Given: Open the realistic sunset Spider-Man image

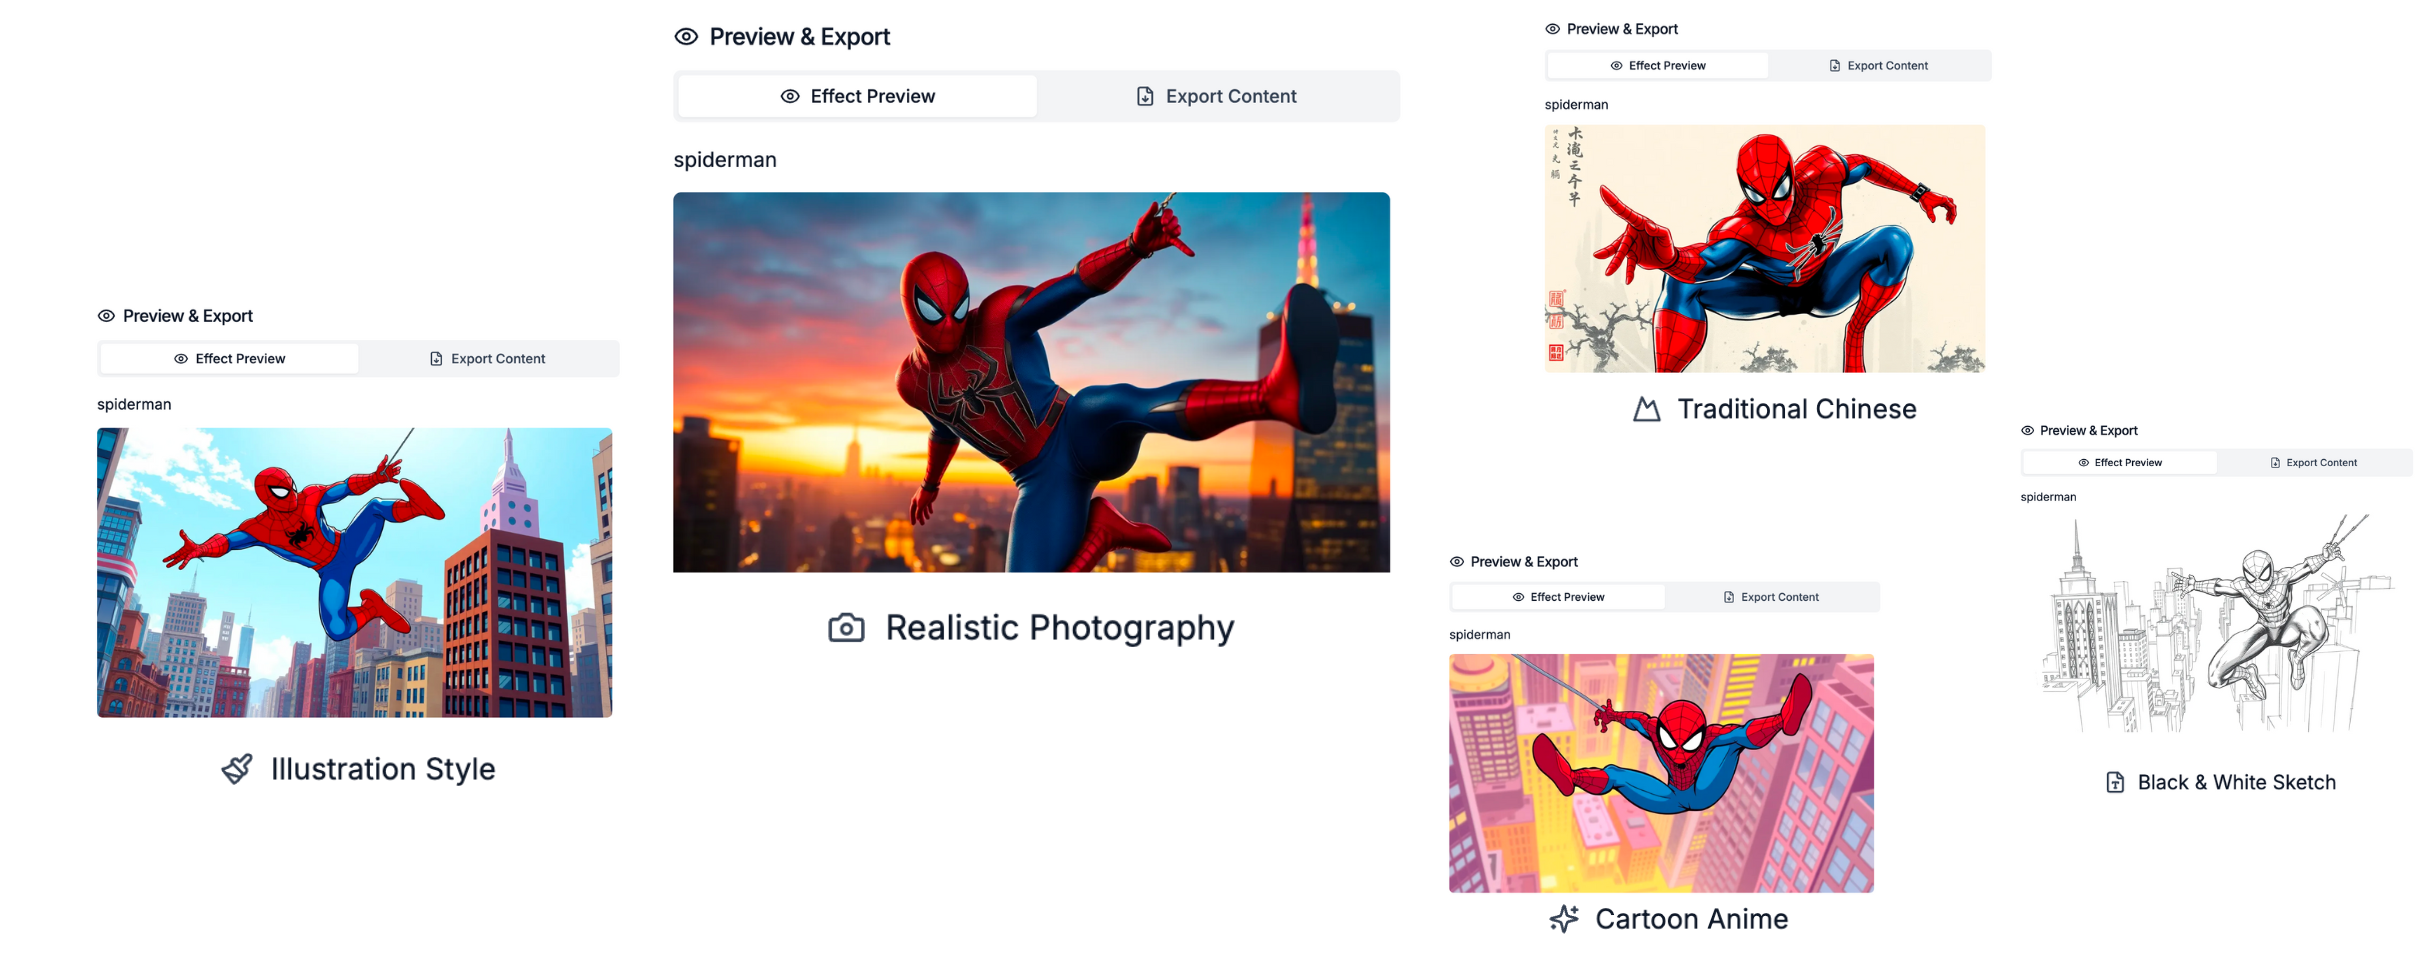Looking at the screenshot, I should click(1031, 382).
